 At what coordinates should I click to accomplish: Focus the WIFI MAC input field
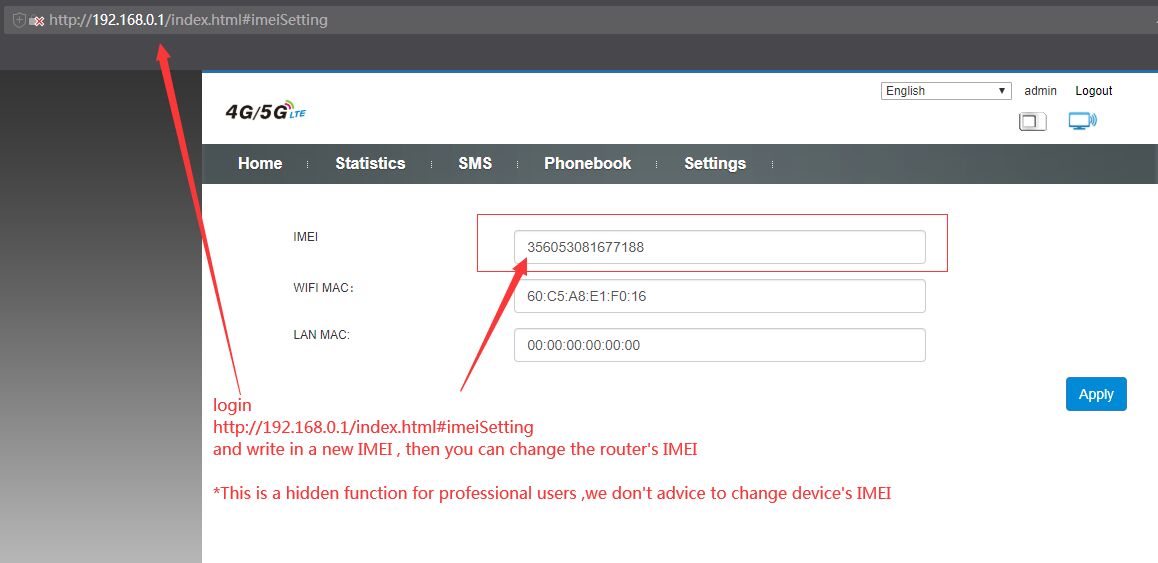click(x=719, y=296)
